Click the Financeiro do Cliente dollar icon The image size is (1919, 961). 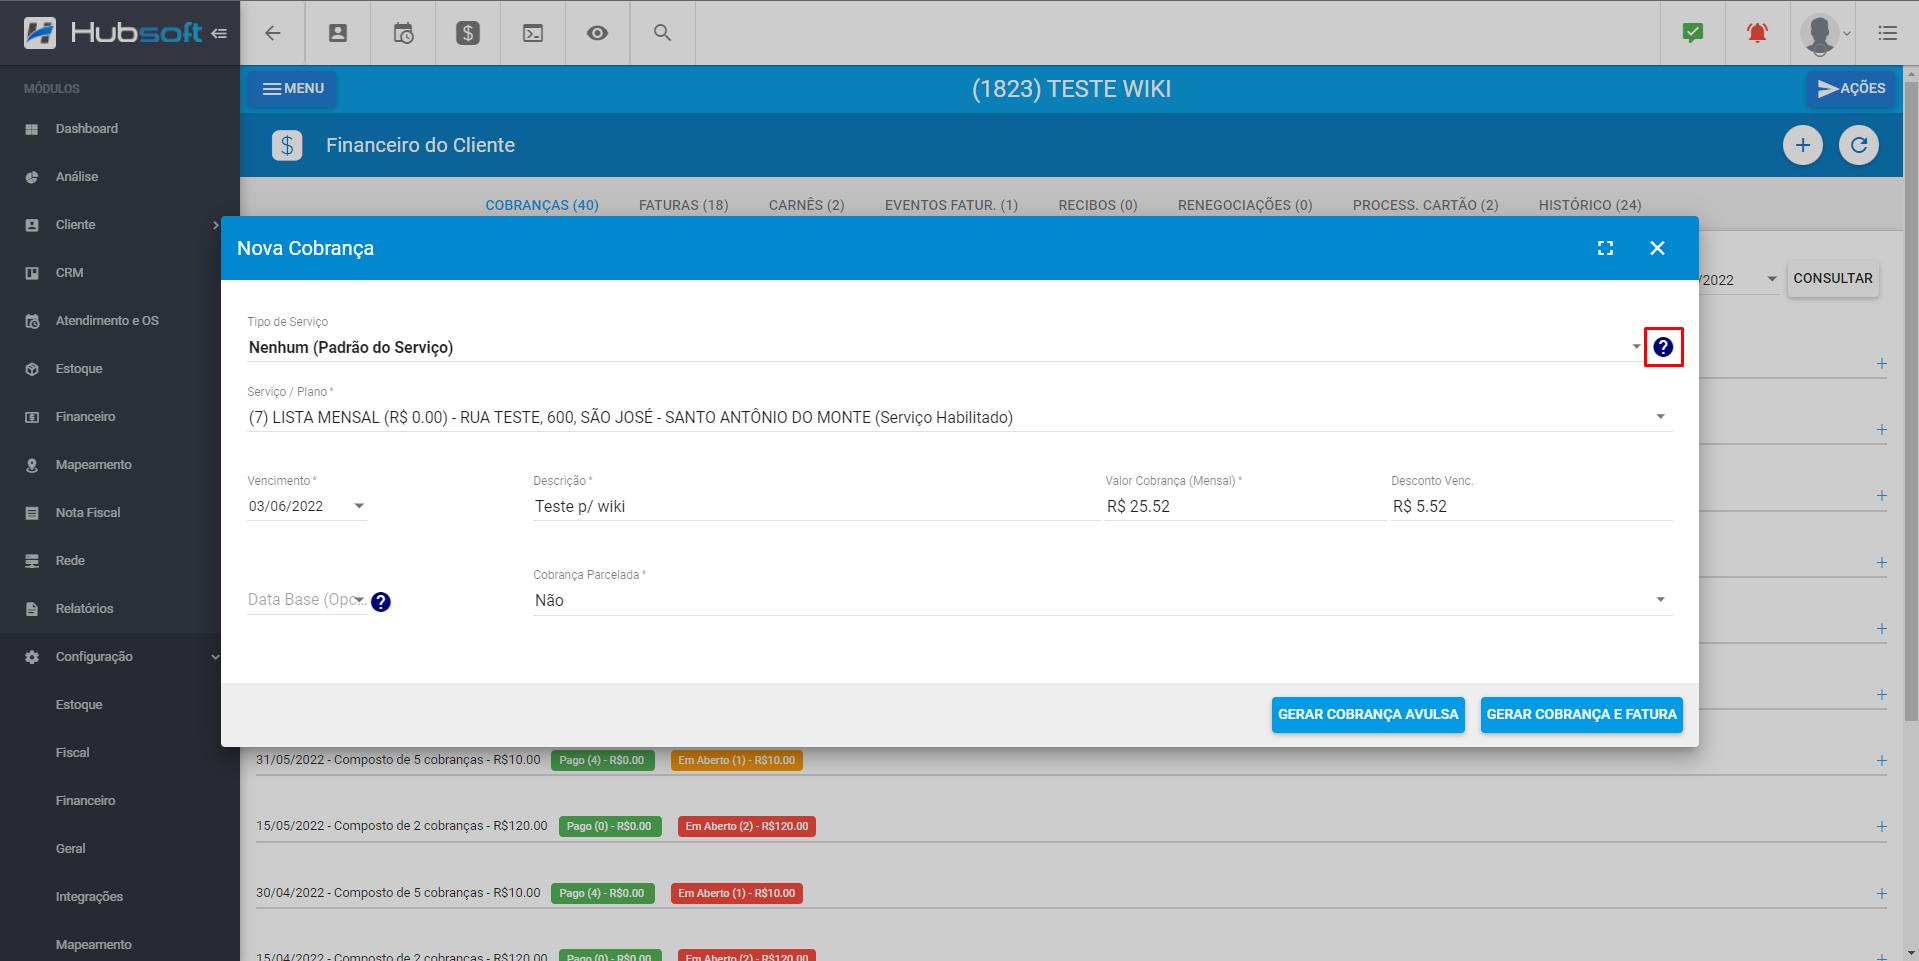[287, 145]
